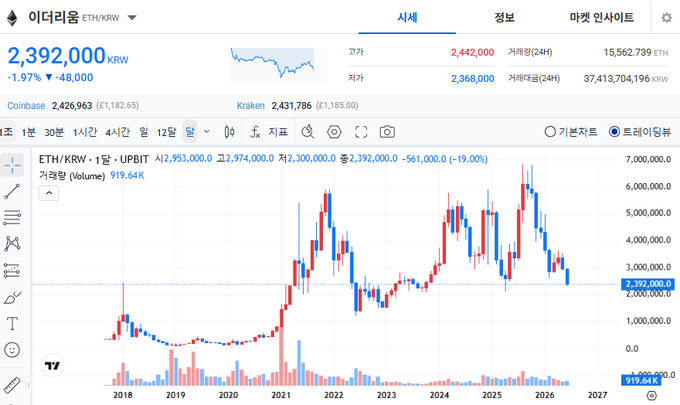Click the 2021 label on time axis
The width and height of the screenshot is (680, 405).
(281, 395)
